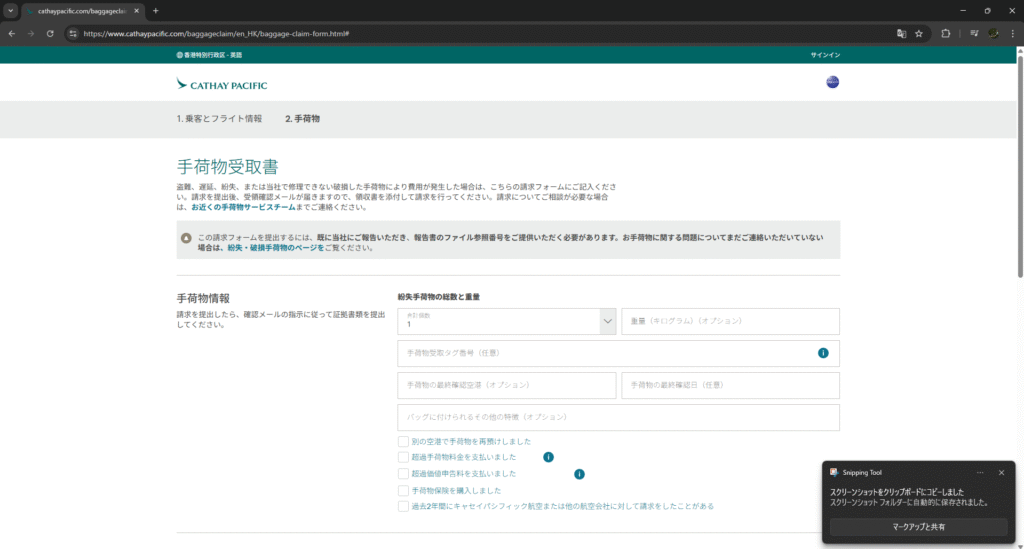Click info icon beside 超過価値申告料 checkbox
Image resolution: width=1024 pixels, height=549 pixels.
[579, 473]
